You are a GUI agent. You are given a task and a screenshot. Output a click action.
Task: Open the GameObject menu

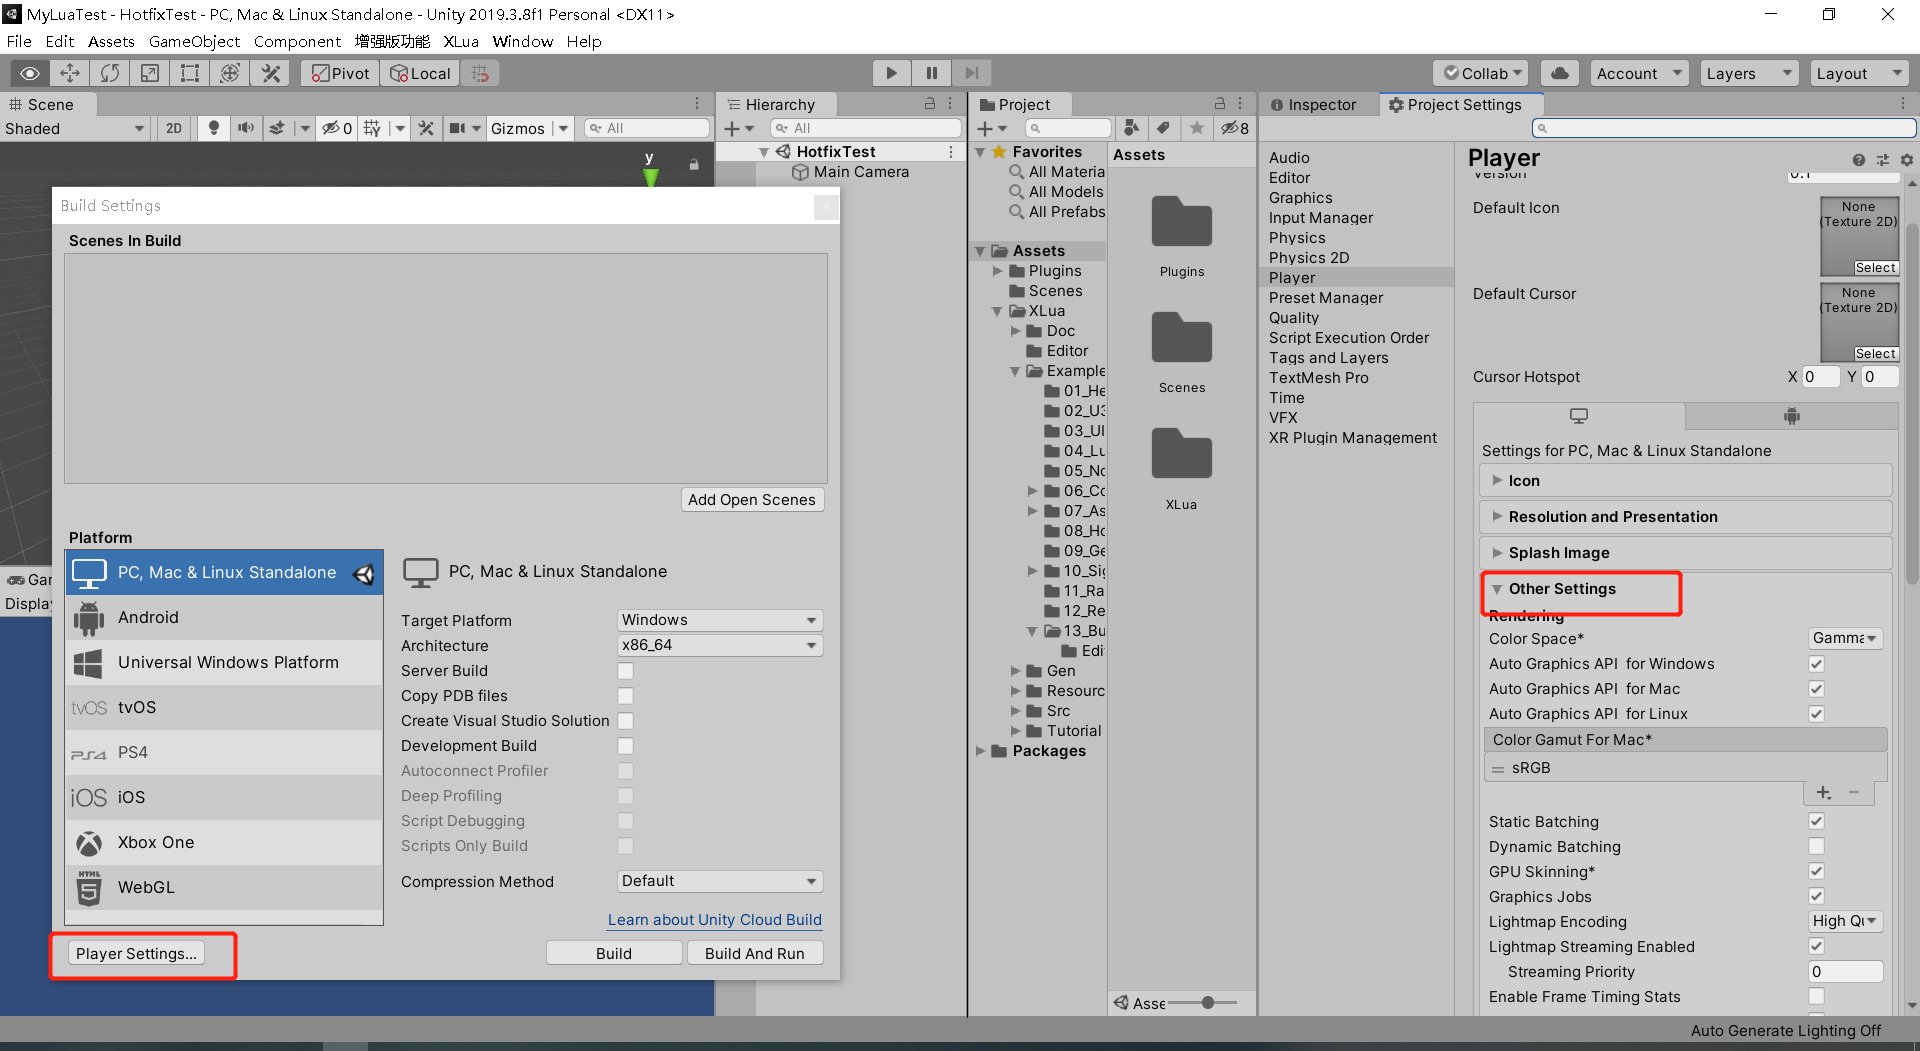click(x=194, y=41)
